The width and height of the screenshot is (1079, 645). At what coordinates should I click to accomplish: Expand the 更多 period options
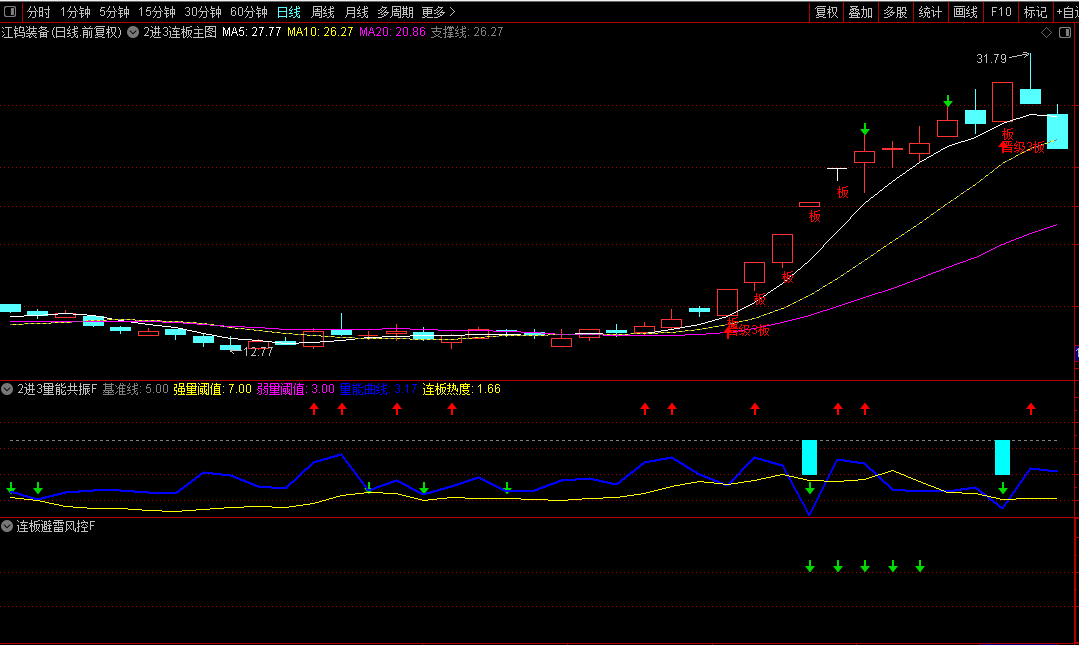[438, 12]
